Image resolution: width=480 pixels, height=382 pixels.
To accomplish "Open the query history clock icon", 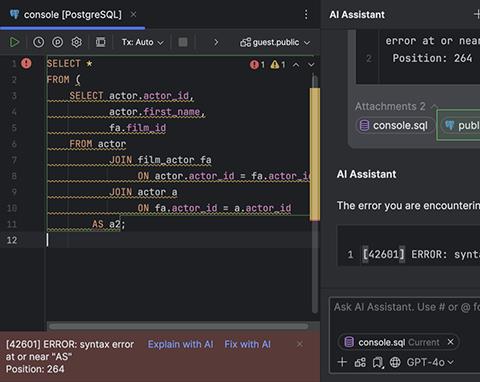I will click(x=39, y=42).
